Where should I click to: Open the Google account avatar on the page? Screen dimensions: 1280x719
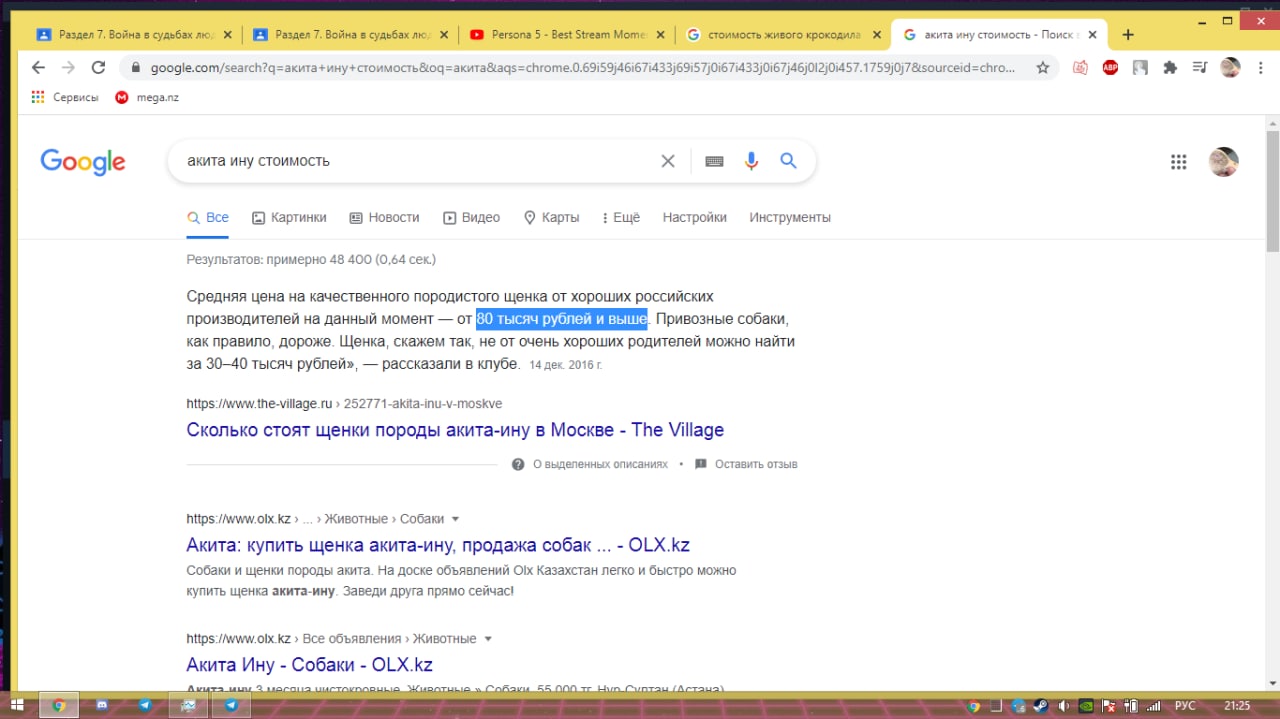[x=1223, y=162]
